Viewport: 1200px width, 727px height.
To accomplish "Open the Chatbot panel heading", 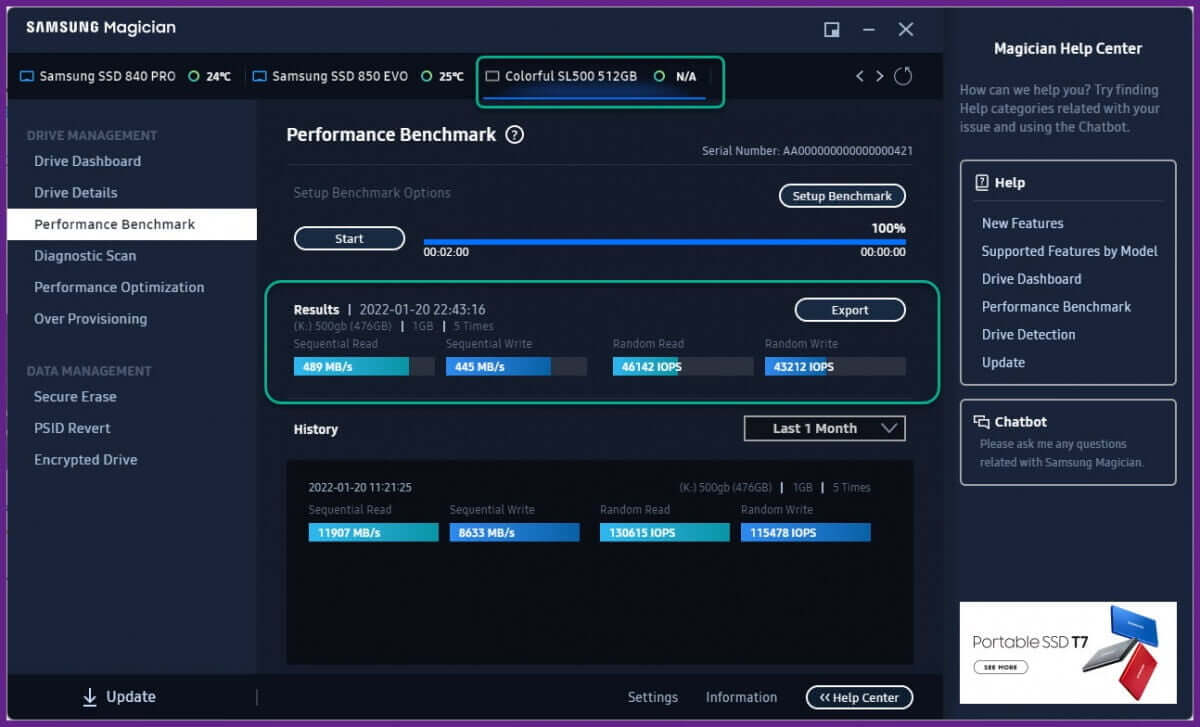I will pos(1021,422).
